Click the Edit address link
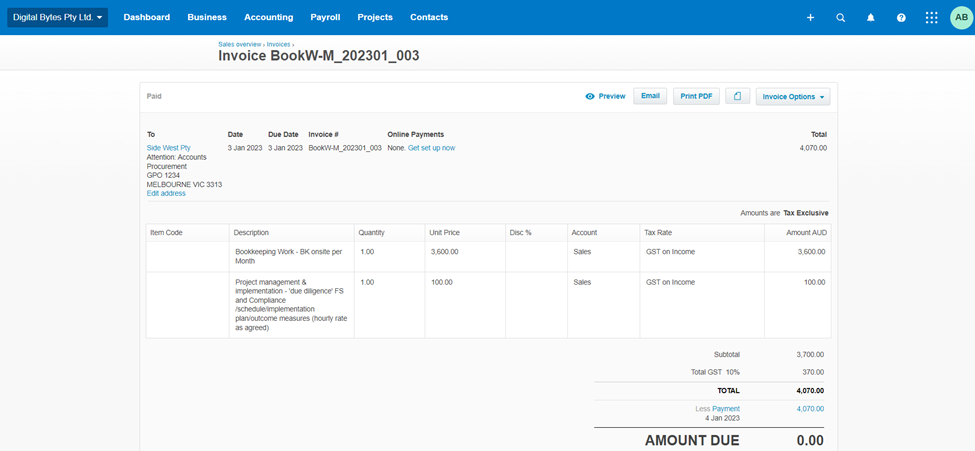This screenshot has height=451, width=975. (x=166, y=193)
